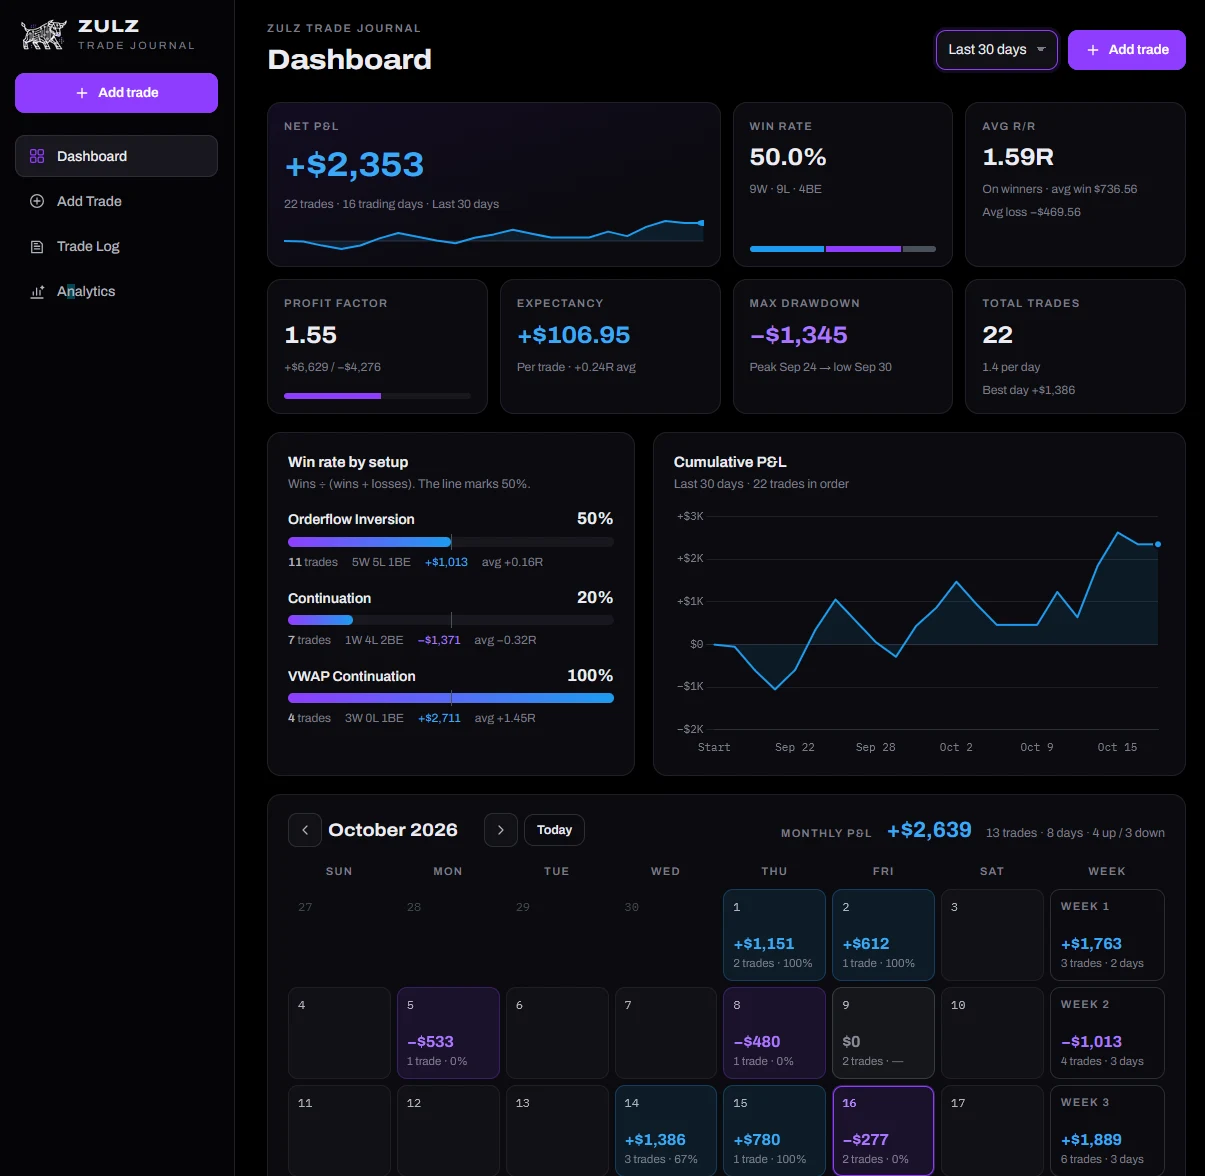Select October 1 calendar day showing +$1,151
The image size is (1205, 1176).
[x=774, y=935]
